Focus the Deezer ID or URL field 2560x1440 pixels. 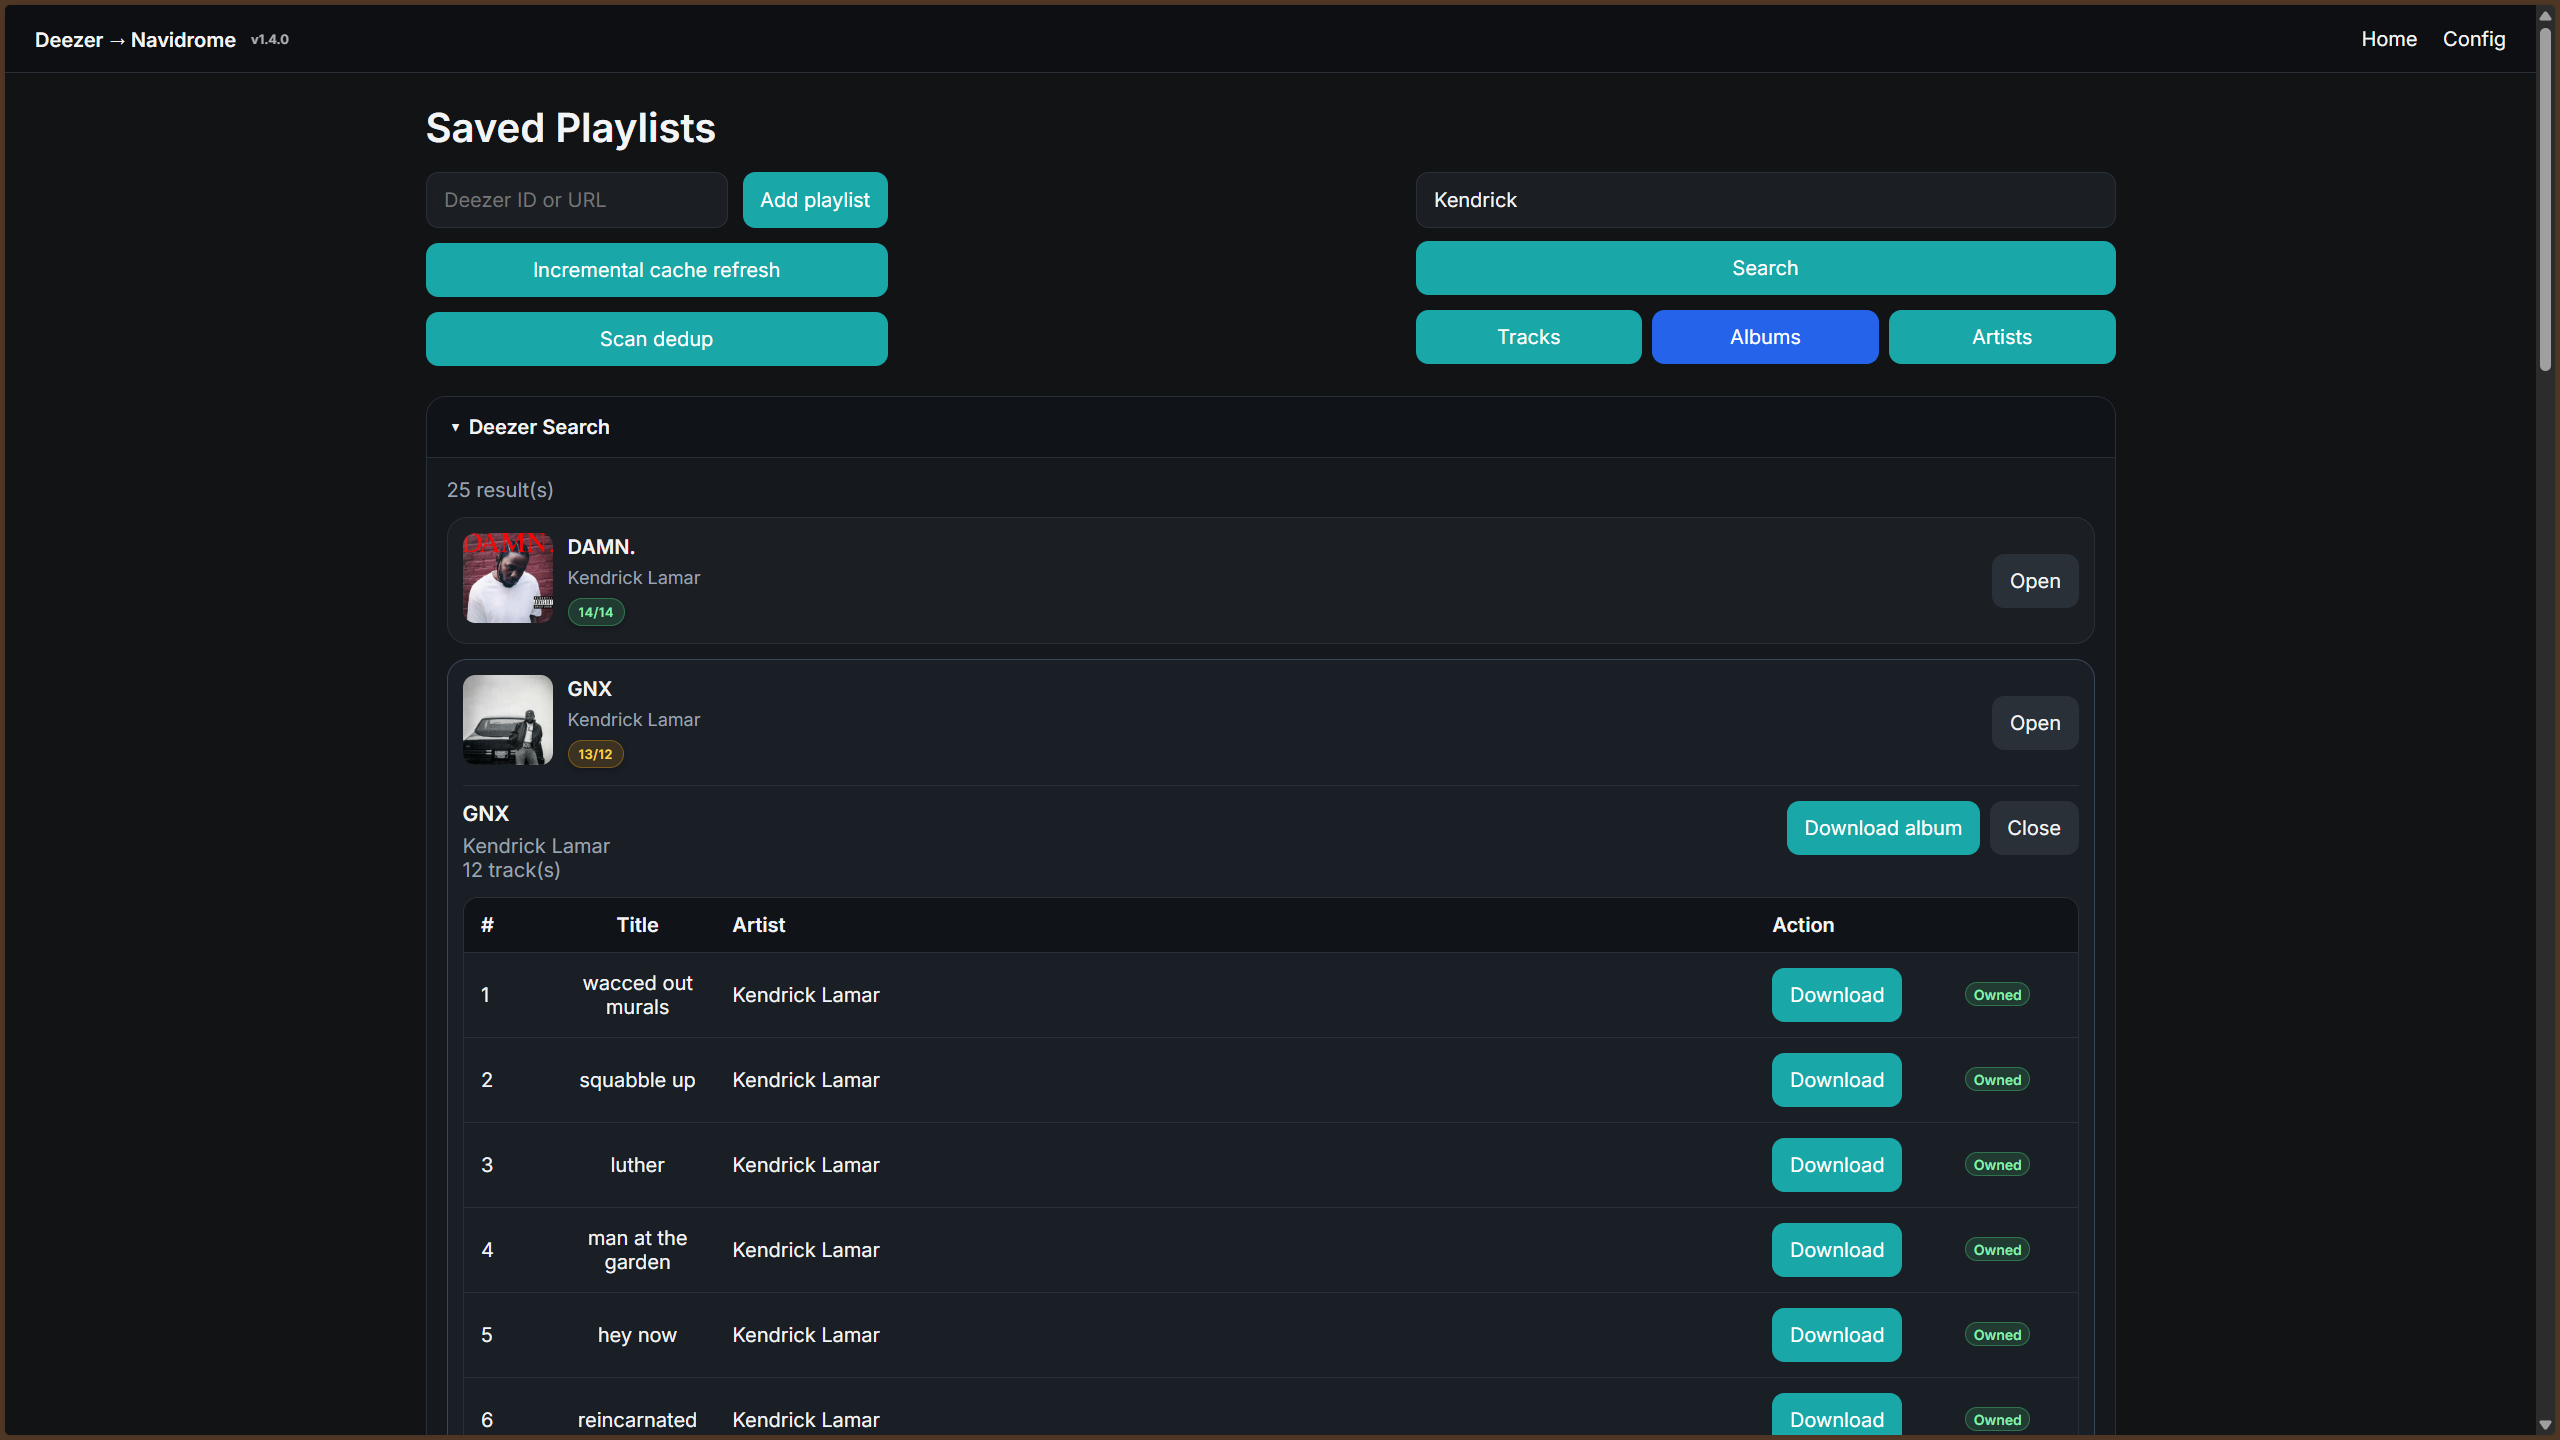pyautogui.click(x=577, y=200)
